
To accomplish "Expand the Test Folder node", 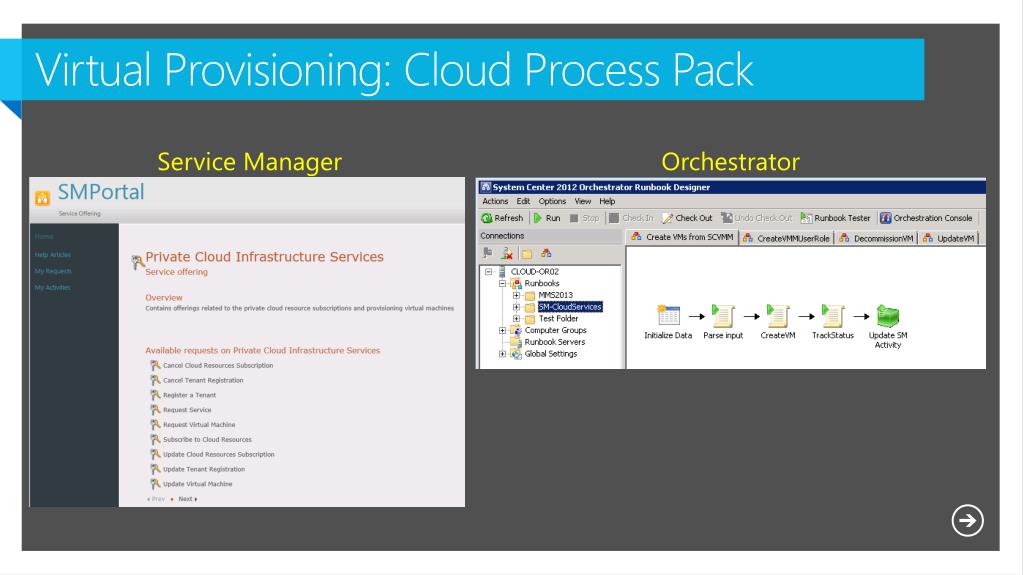I will tap(516, 319).
